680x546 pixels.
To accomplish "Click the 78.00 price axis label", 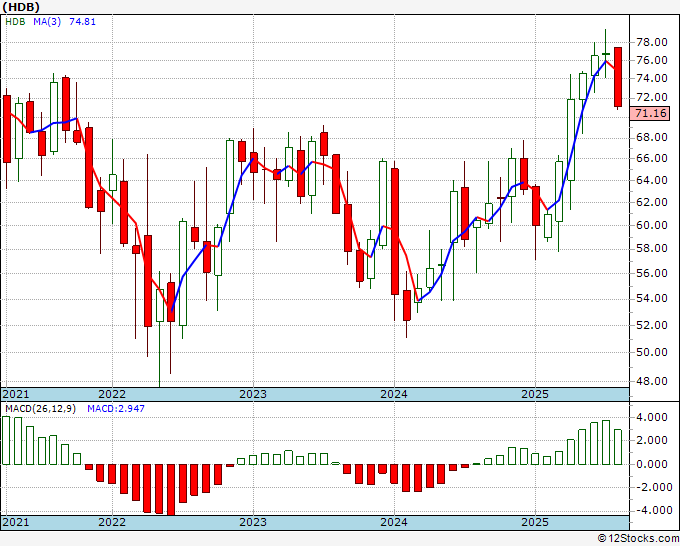I will pos(651,43).
